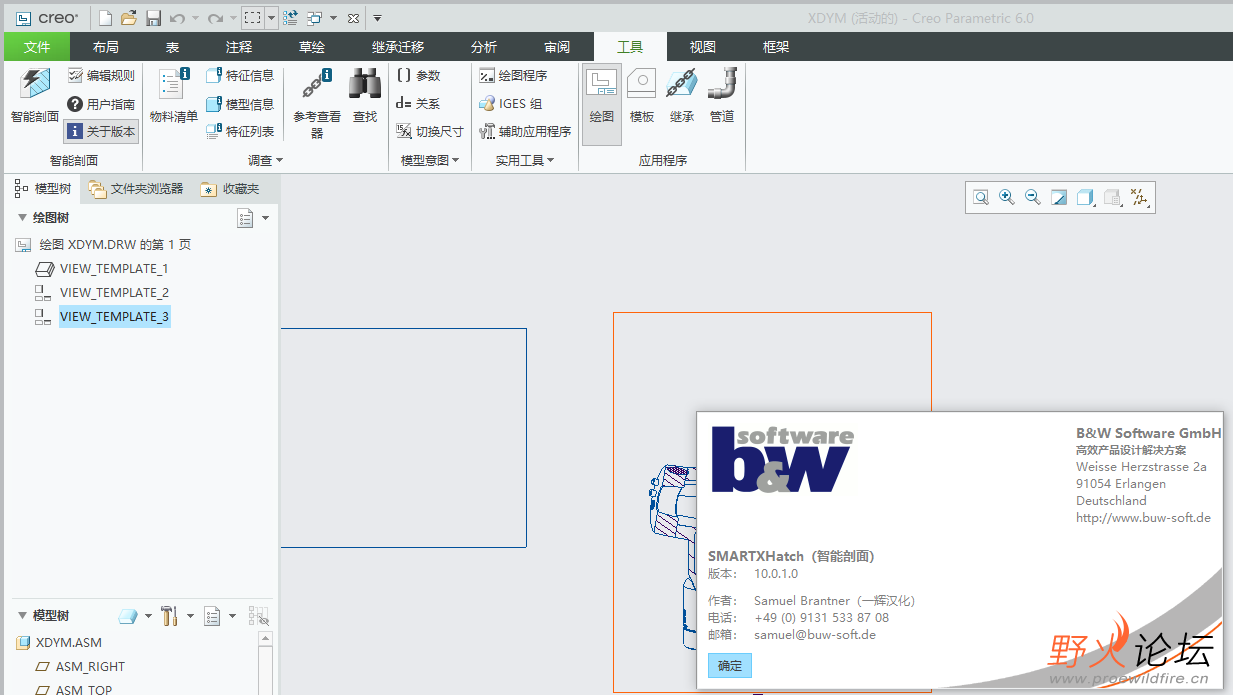Open 参数 parameters
This screenshot has height=695, width=1233.
(x=418, y=75)
